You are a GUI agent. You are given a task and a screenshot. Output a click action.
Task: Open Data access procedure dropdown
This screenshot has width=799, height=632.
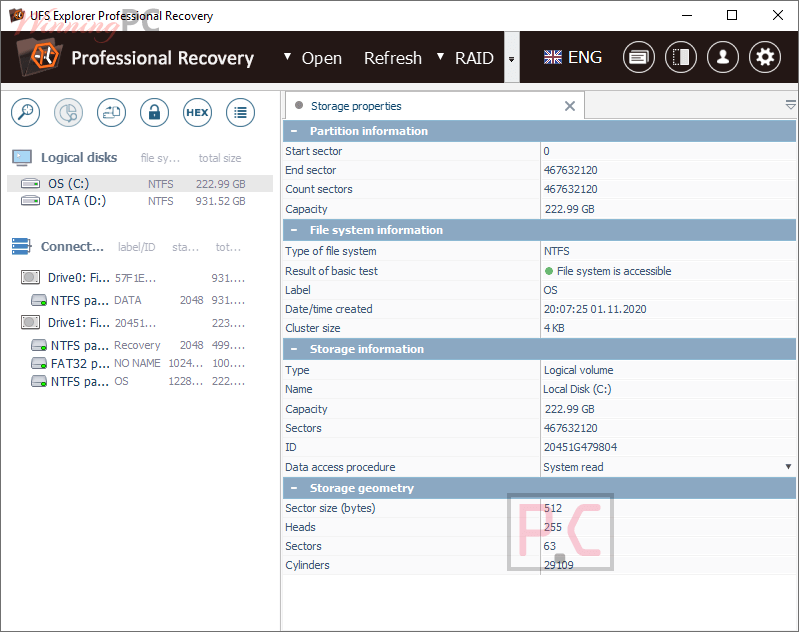click(x=788, y=466)
